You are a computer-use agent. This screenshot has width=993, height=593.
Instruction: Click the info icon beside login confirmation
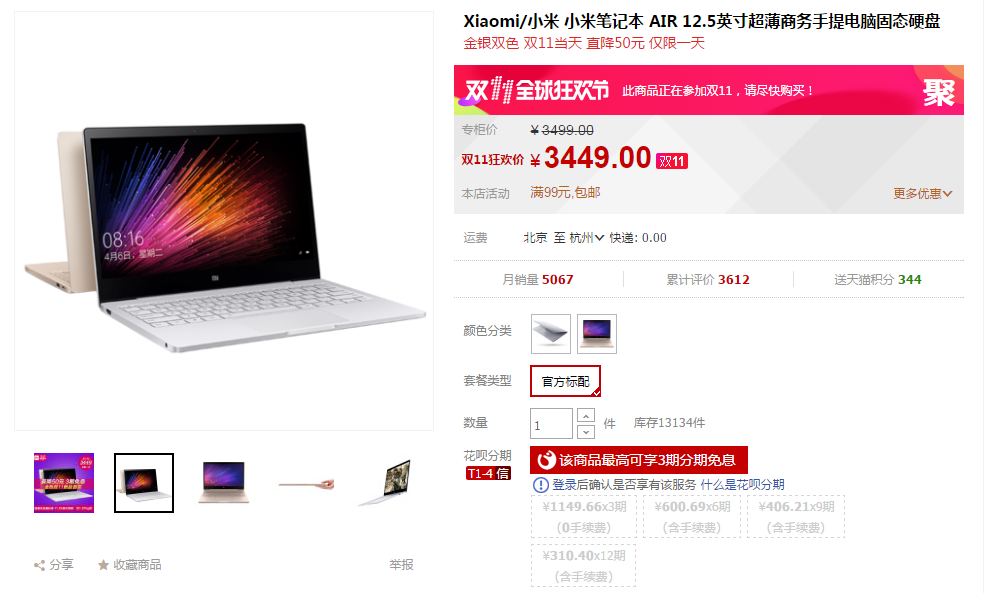[541, 485]
